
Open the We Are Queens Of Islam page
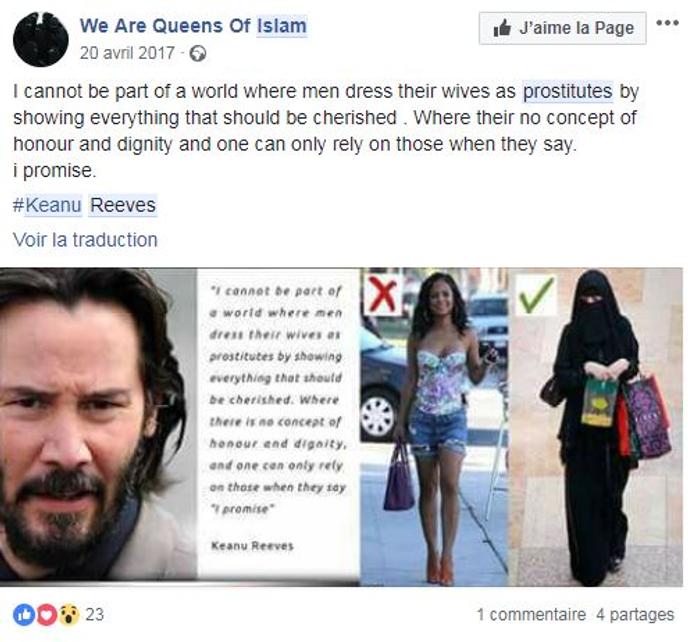(193, 25)
